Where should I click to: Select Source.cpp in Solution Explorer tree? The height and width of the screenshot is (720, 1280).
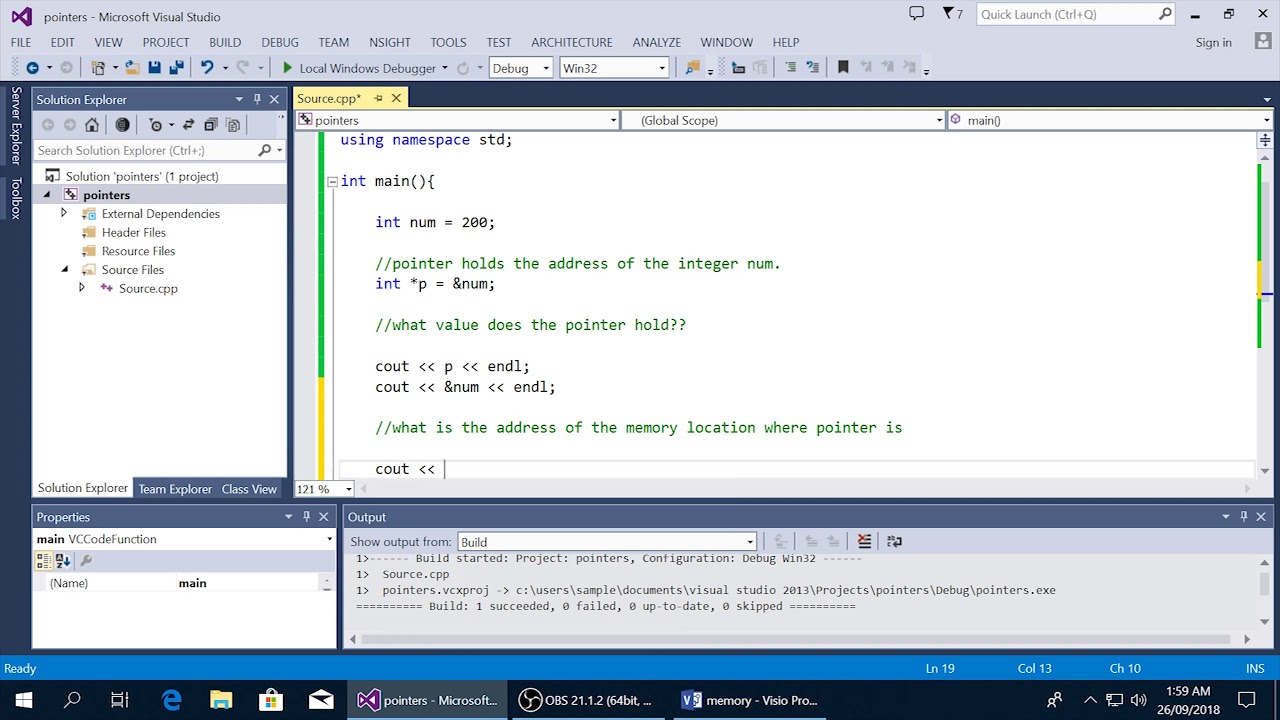point(148,289)
